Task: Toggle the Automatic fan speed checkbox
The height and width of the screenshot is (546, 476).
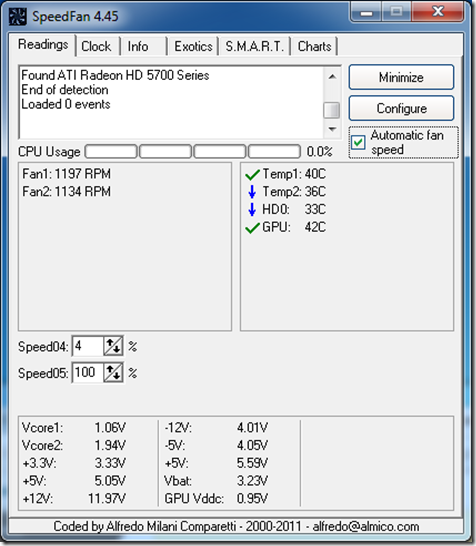Action: tap(358, 142)
